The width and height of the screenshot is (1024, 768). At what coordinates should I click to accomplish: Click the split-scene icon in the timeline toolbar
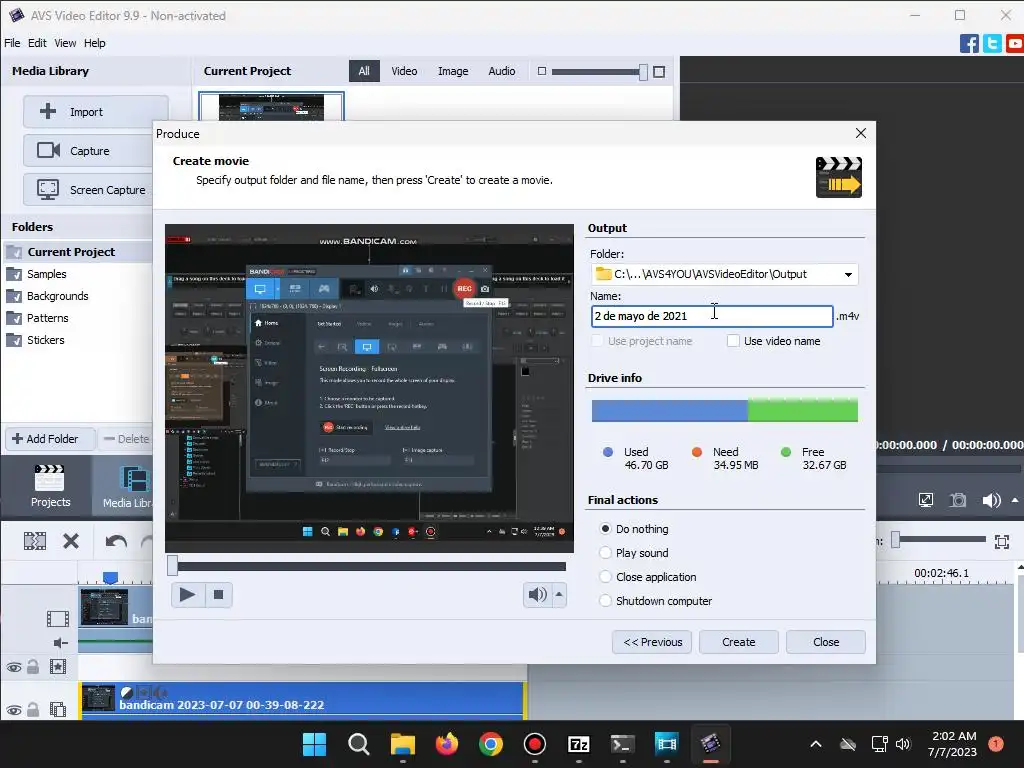[35, 541]
